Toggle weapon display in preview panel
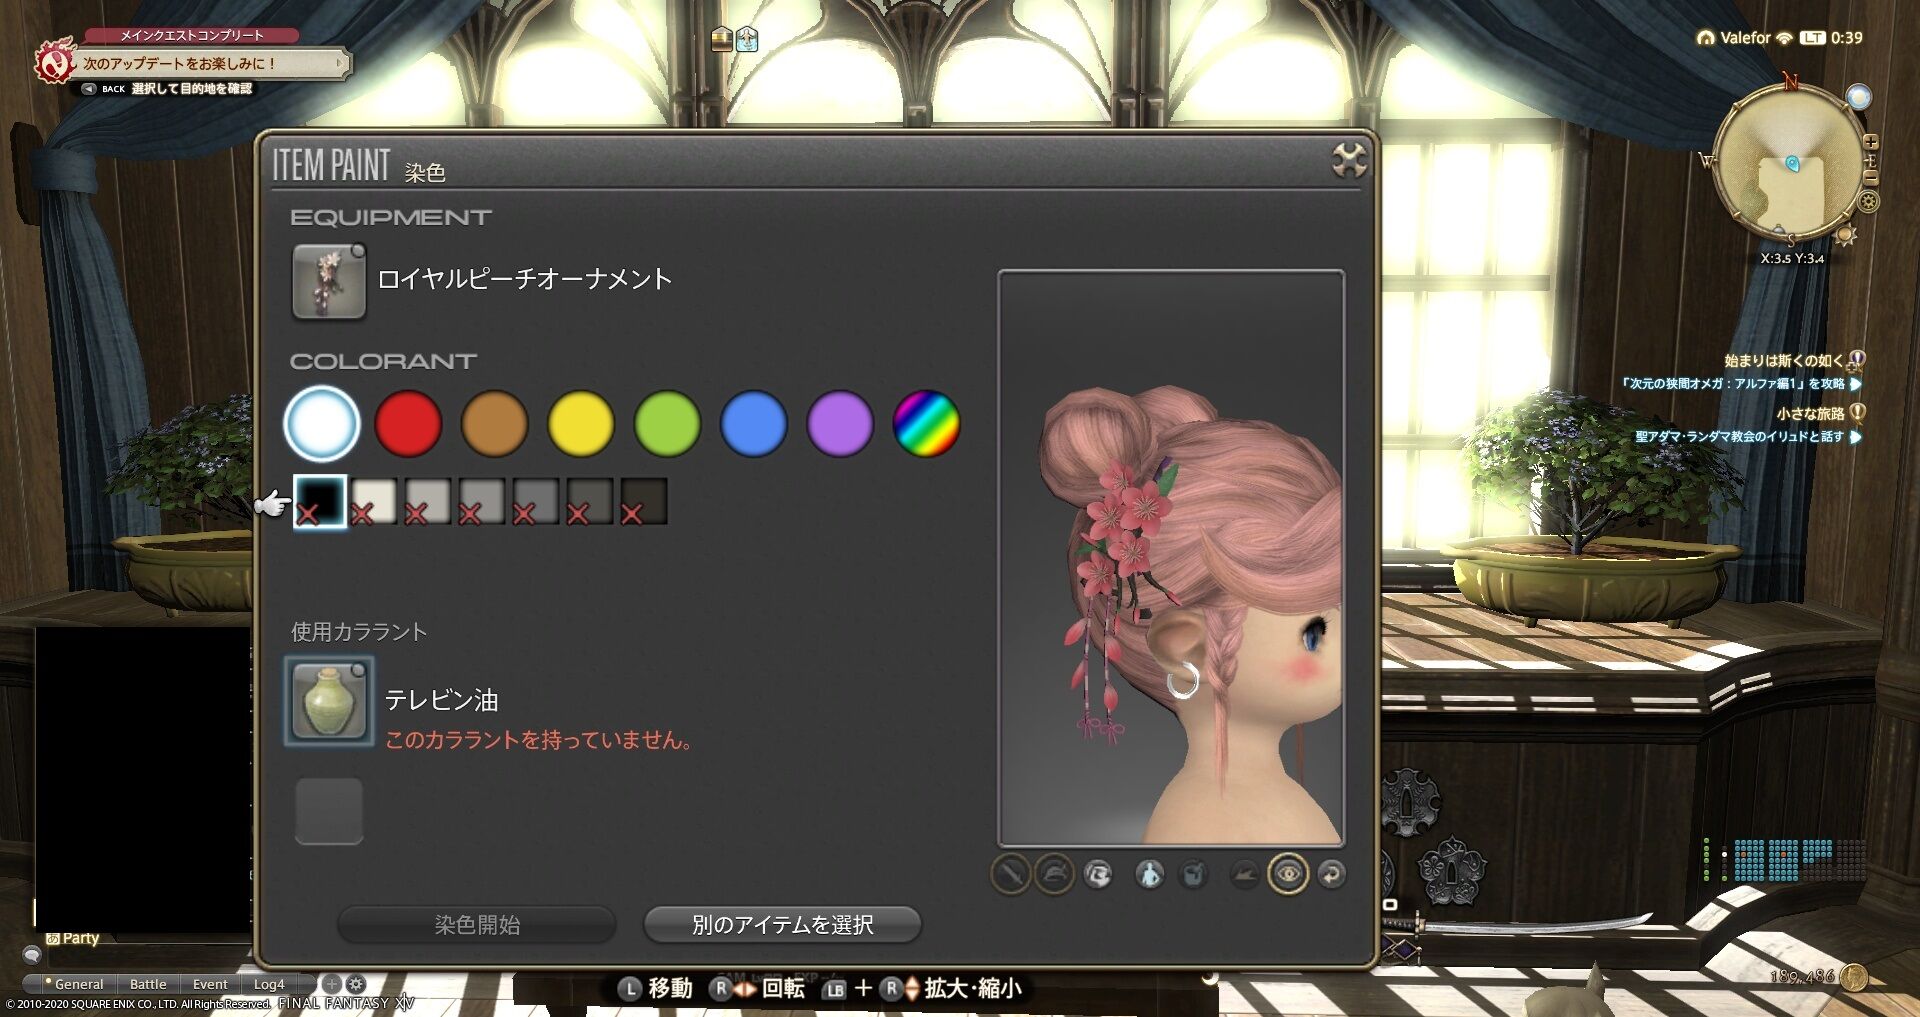Viewport: 1920px width, 1017px height. coord(1010,875)
